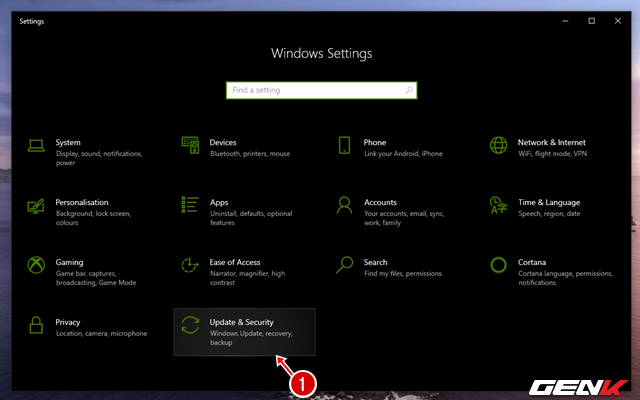Click 'Display, sound, notifications, power' text
This screenshot has width=640, height=400.
click(x=99, y=158)
